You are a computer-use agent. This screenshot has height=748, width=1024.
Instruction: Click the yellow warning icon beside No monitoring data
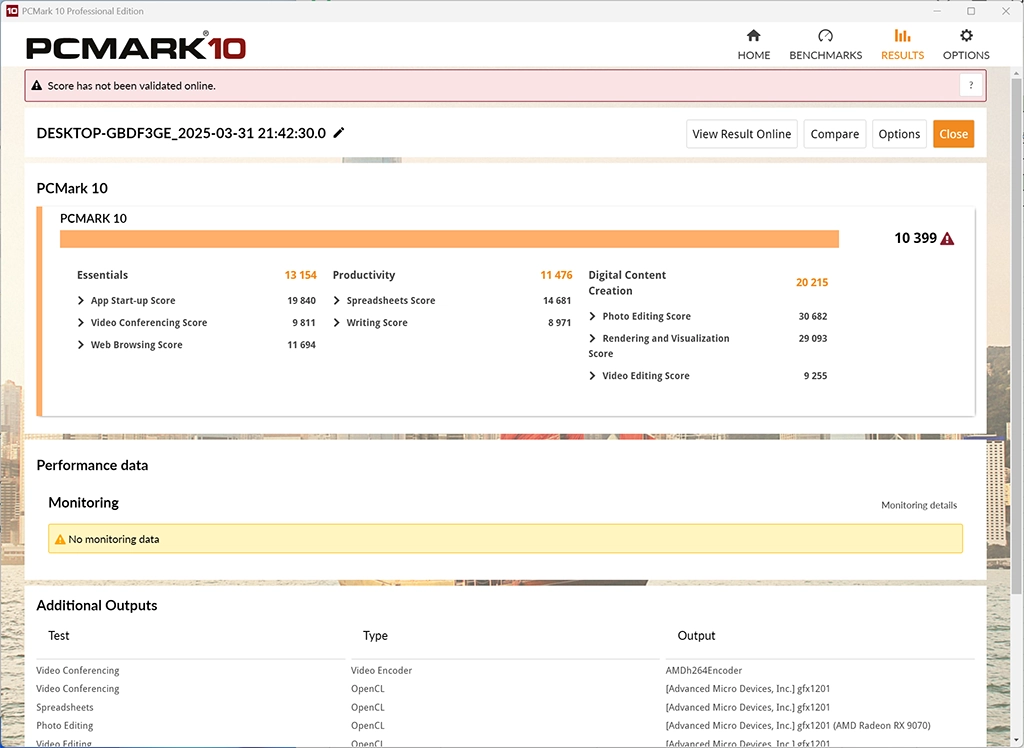click(60, 539)
